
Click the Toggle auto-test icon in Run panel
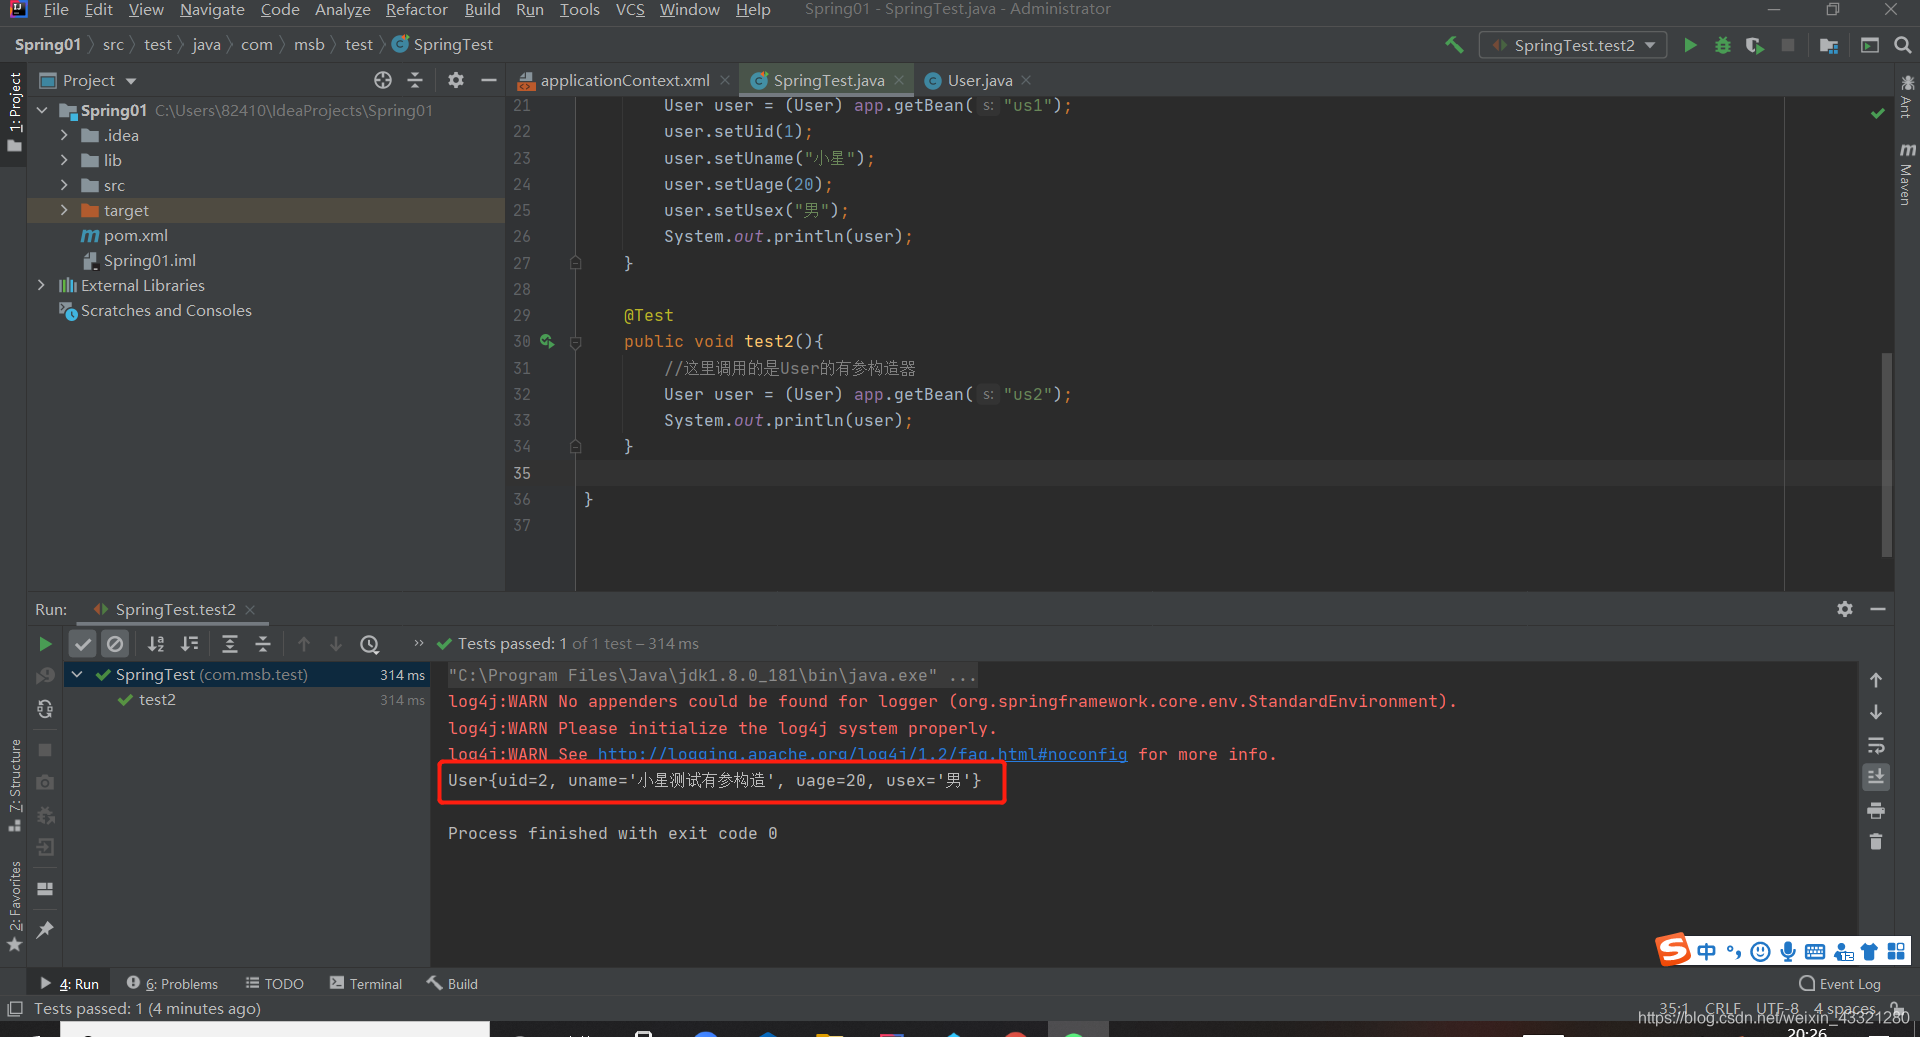click(45, 709)
